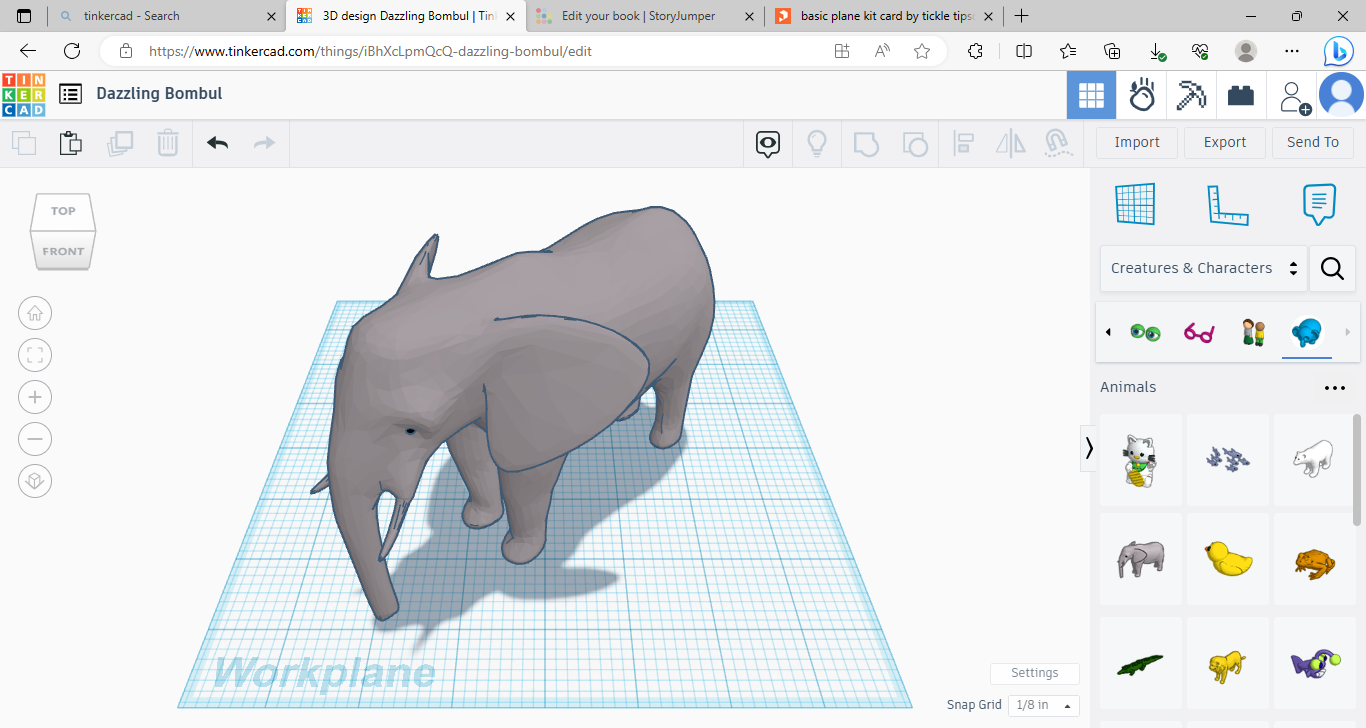Screen dimensions: 1366x728
Task: Change the Snap Grid value dropdown
Action: 1043,705
